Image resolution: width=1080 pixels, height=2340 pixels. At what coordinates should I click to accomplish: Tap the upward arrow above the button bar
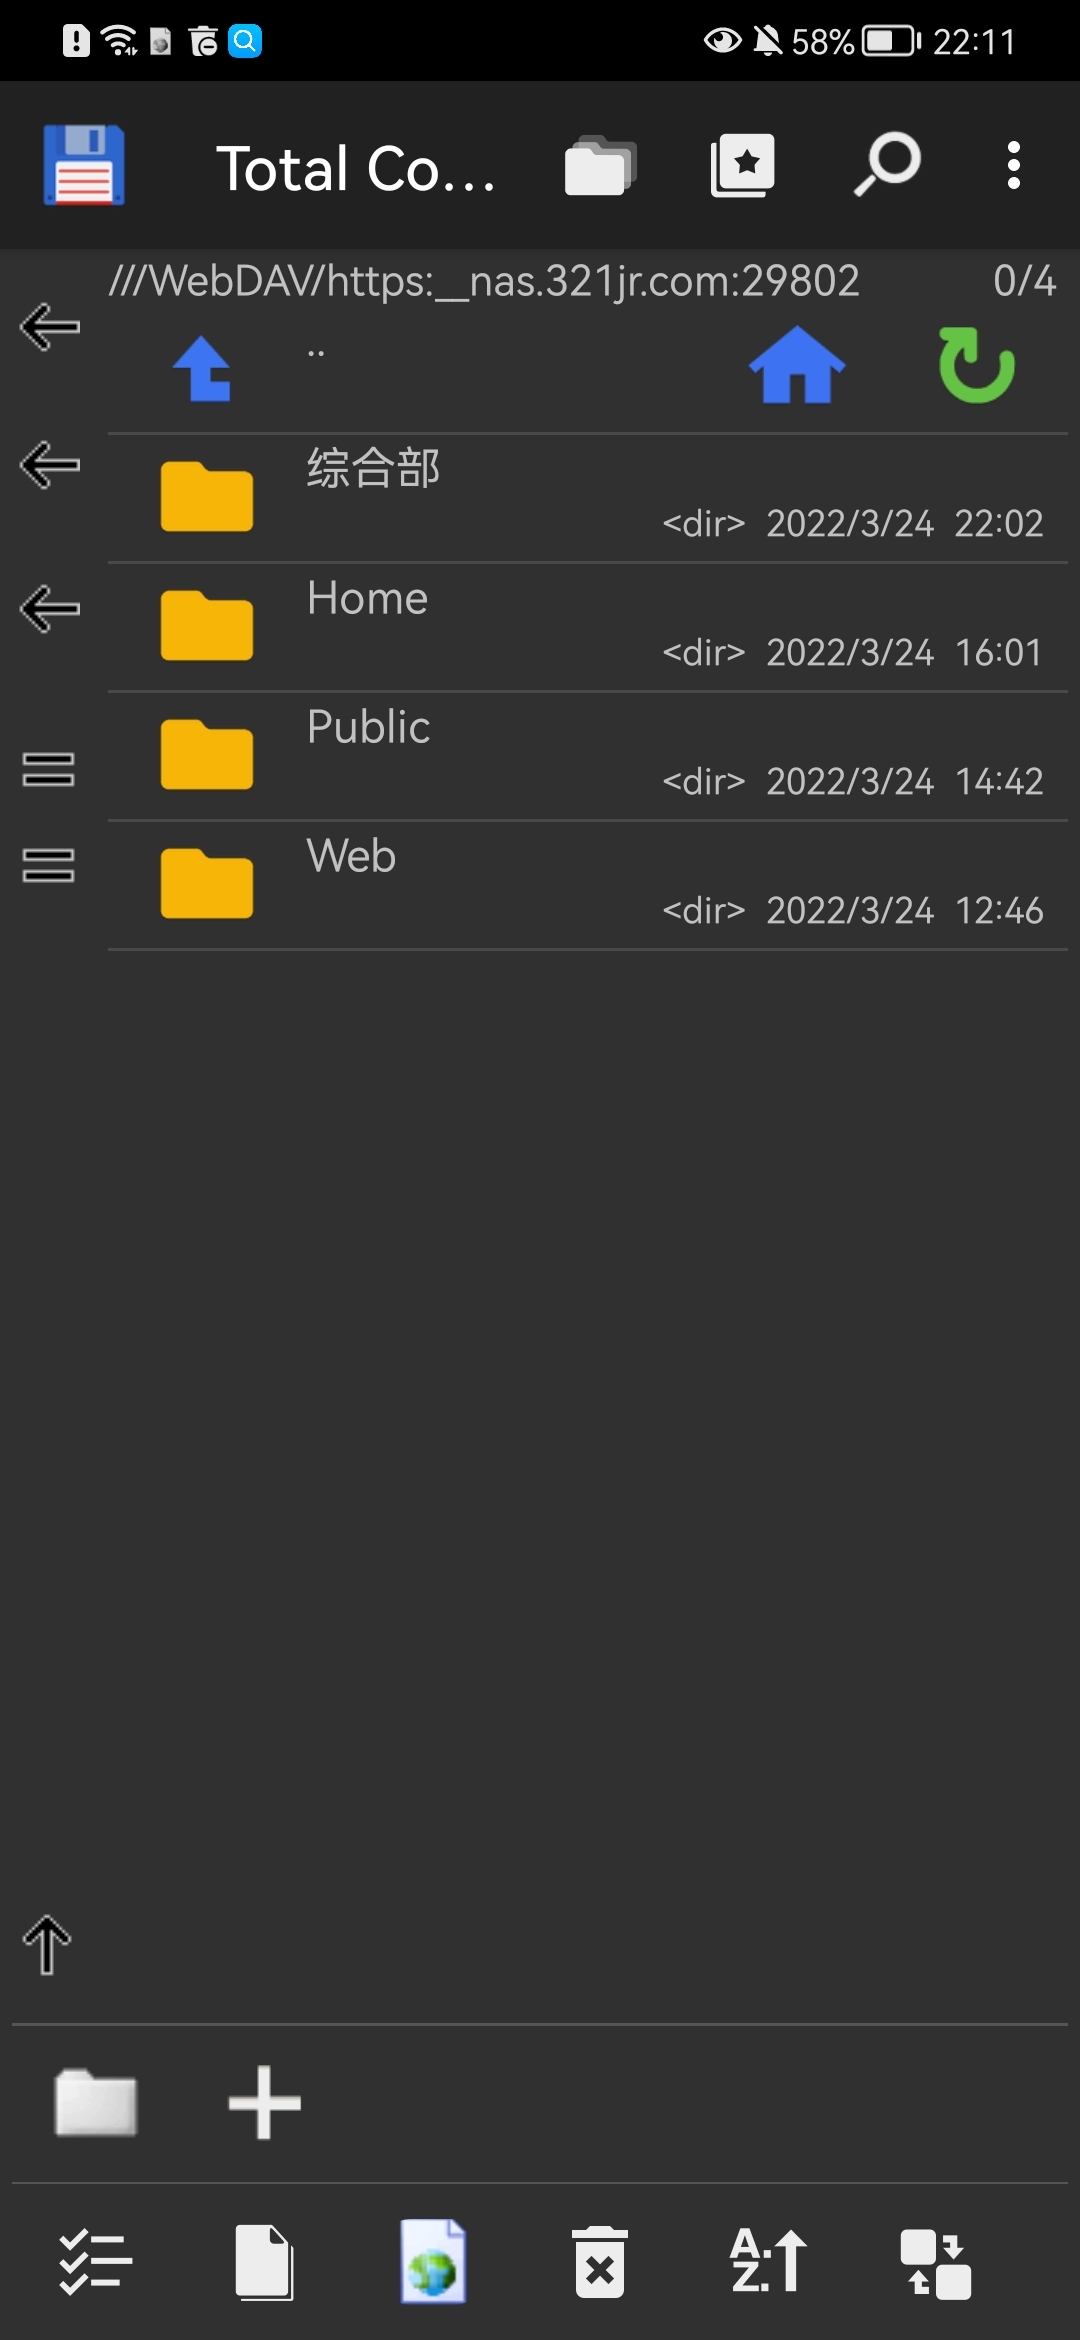(47, 1945)
